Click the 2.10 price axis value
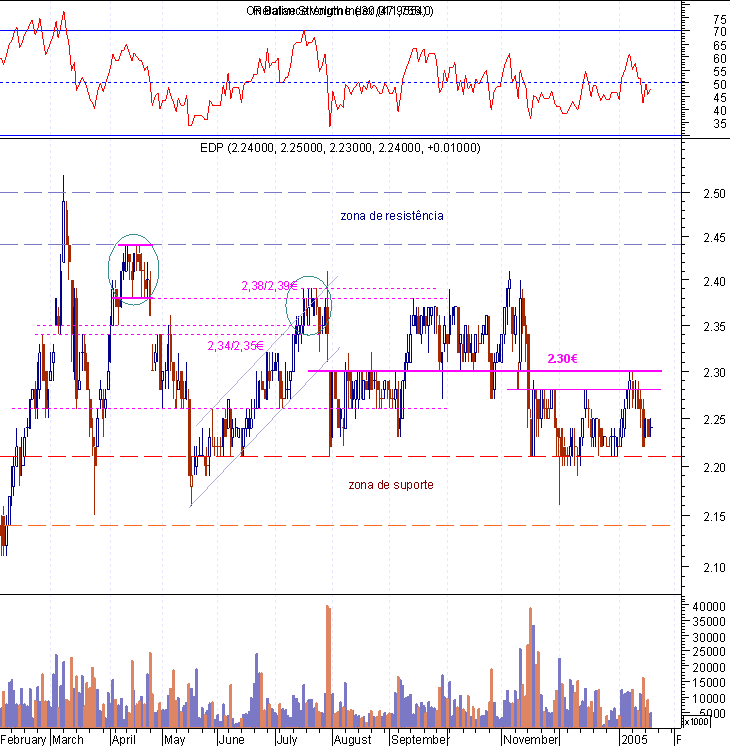This screenshot has width=730, height=746. point(714,568)
